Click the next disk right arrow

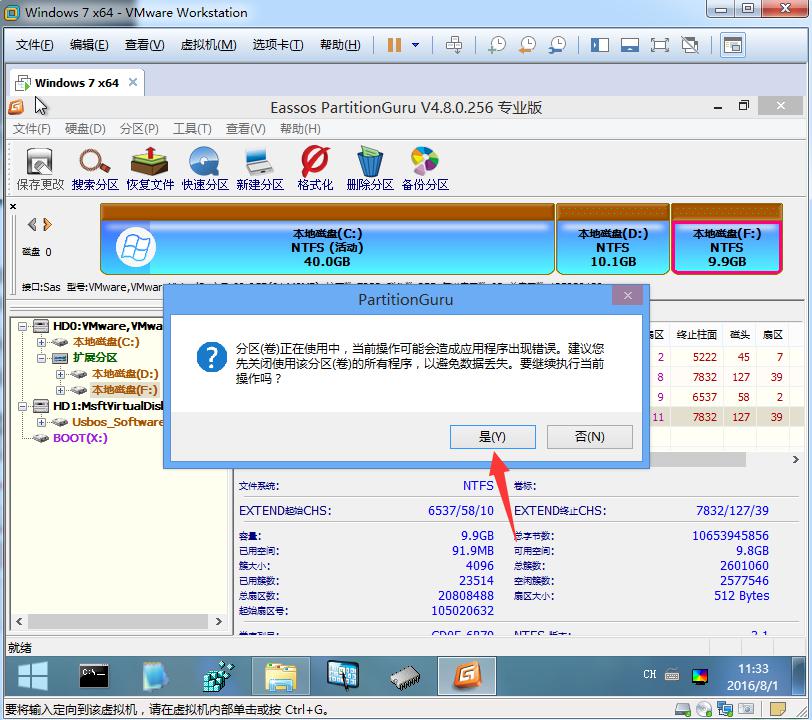pyautogui.click(x=48, y=224)
